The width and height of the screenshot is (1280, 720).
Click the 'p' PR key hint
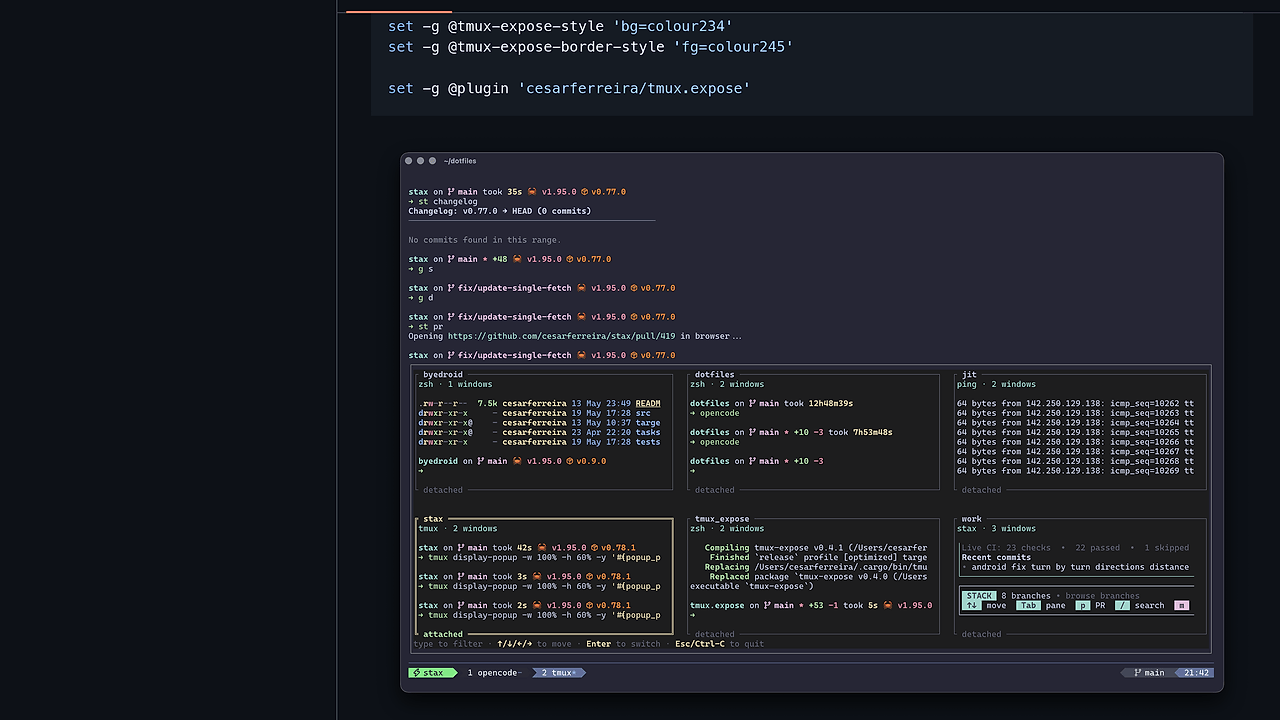coord(1082,605)
